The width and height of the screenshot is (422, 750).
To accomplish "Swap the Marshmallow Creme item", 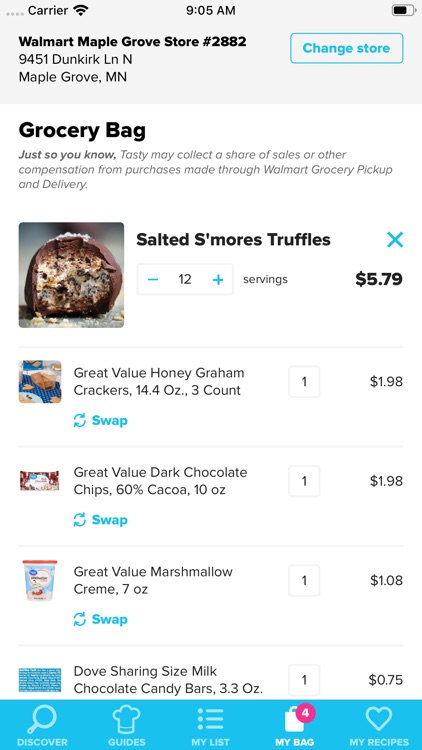I will [x=100, y=619].
